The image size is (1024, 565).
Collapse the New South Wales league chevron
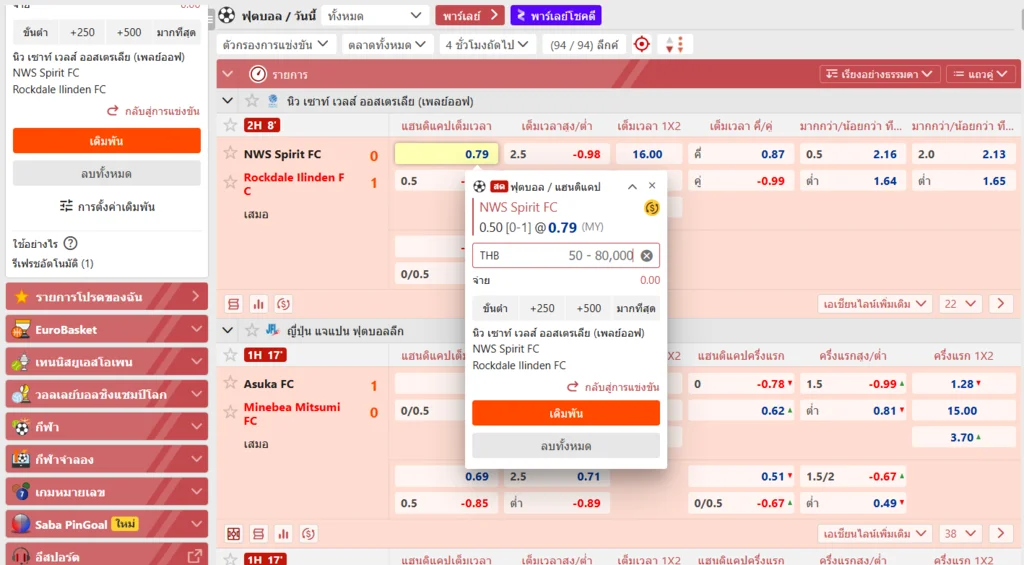tap(227, 101)
